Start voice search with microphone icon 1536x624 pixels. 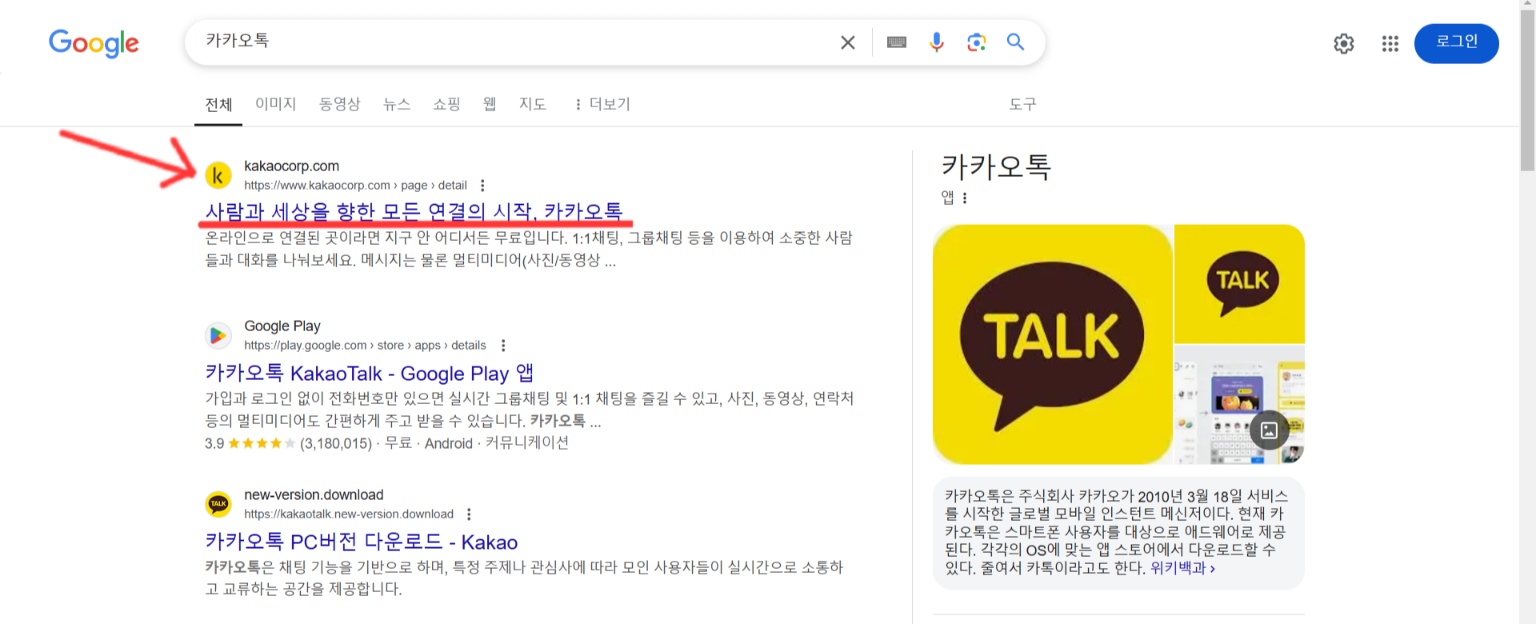pyautogui.click(x=937, y=42)
